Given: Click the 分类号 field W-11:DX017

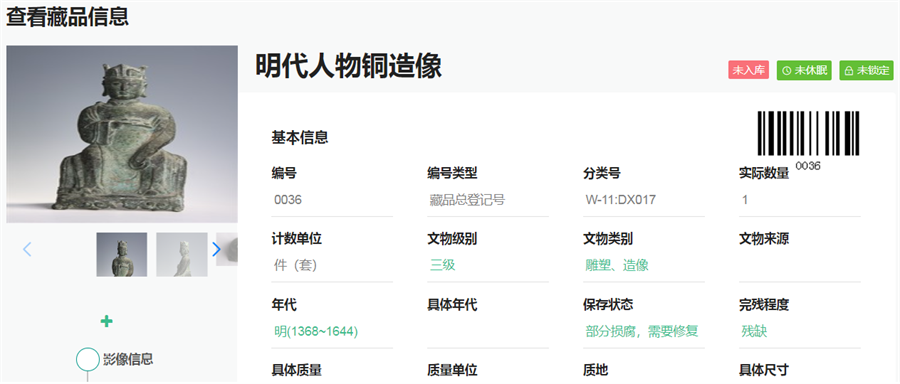Looking at the screenshot, I should coord(644,200).
